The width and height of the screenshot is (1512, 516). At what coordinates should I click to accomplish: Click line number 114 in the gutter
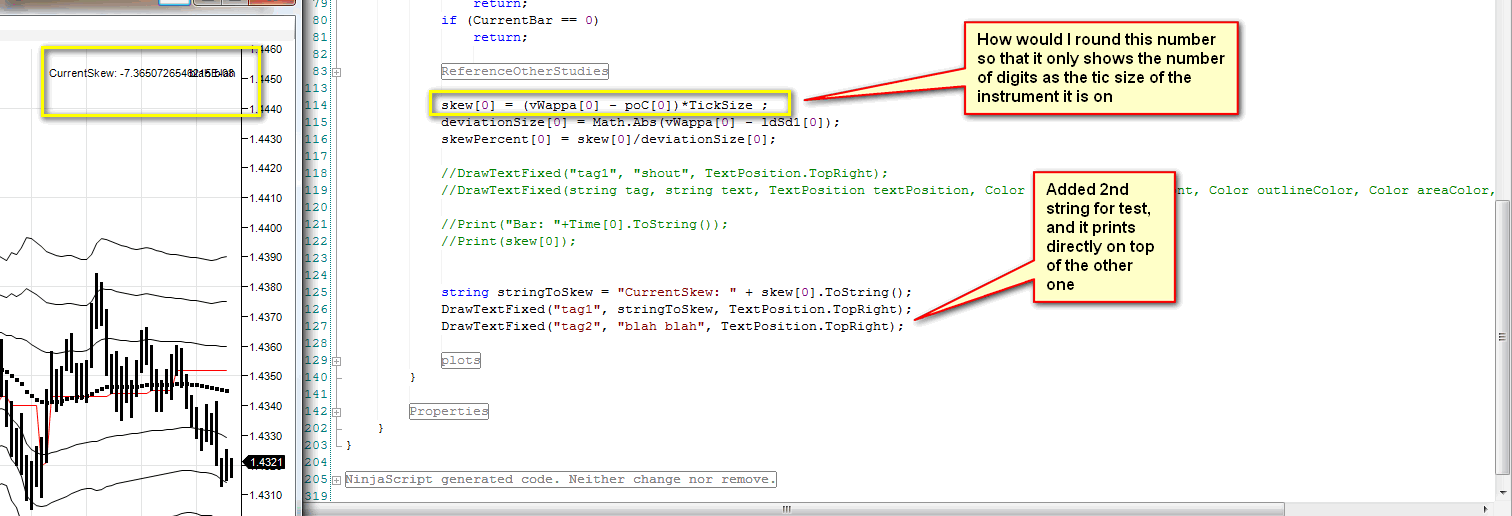[315, 105]
